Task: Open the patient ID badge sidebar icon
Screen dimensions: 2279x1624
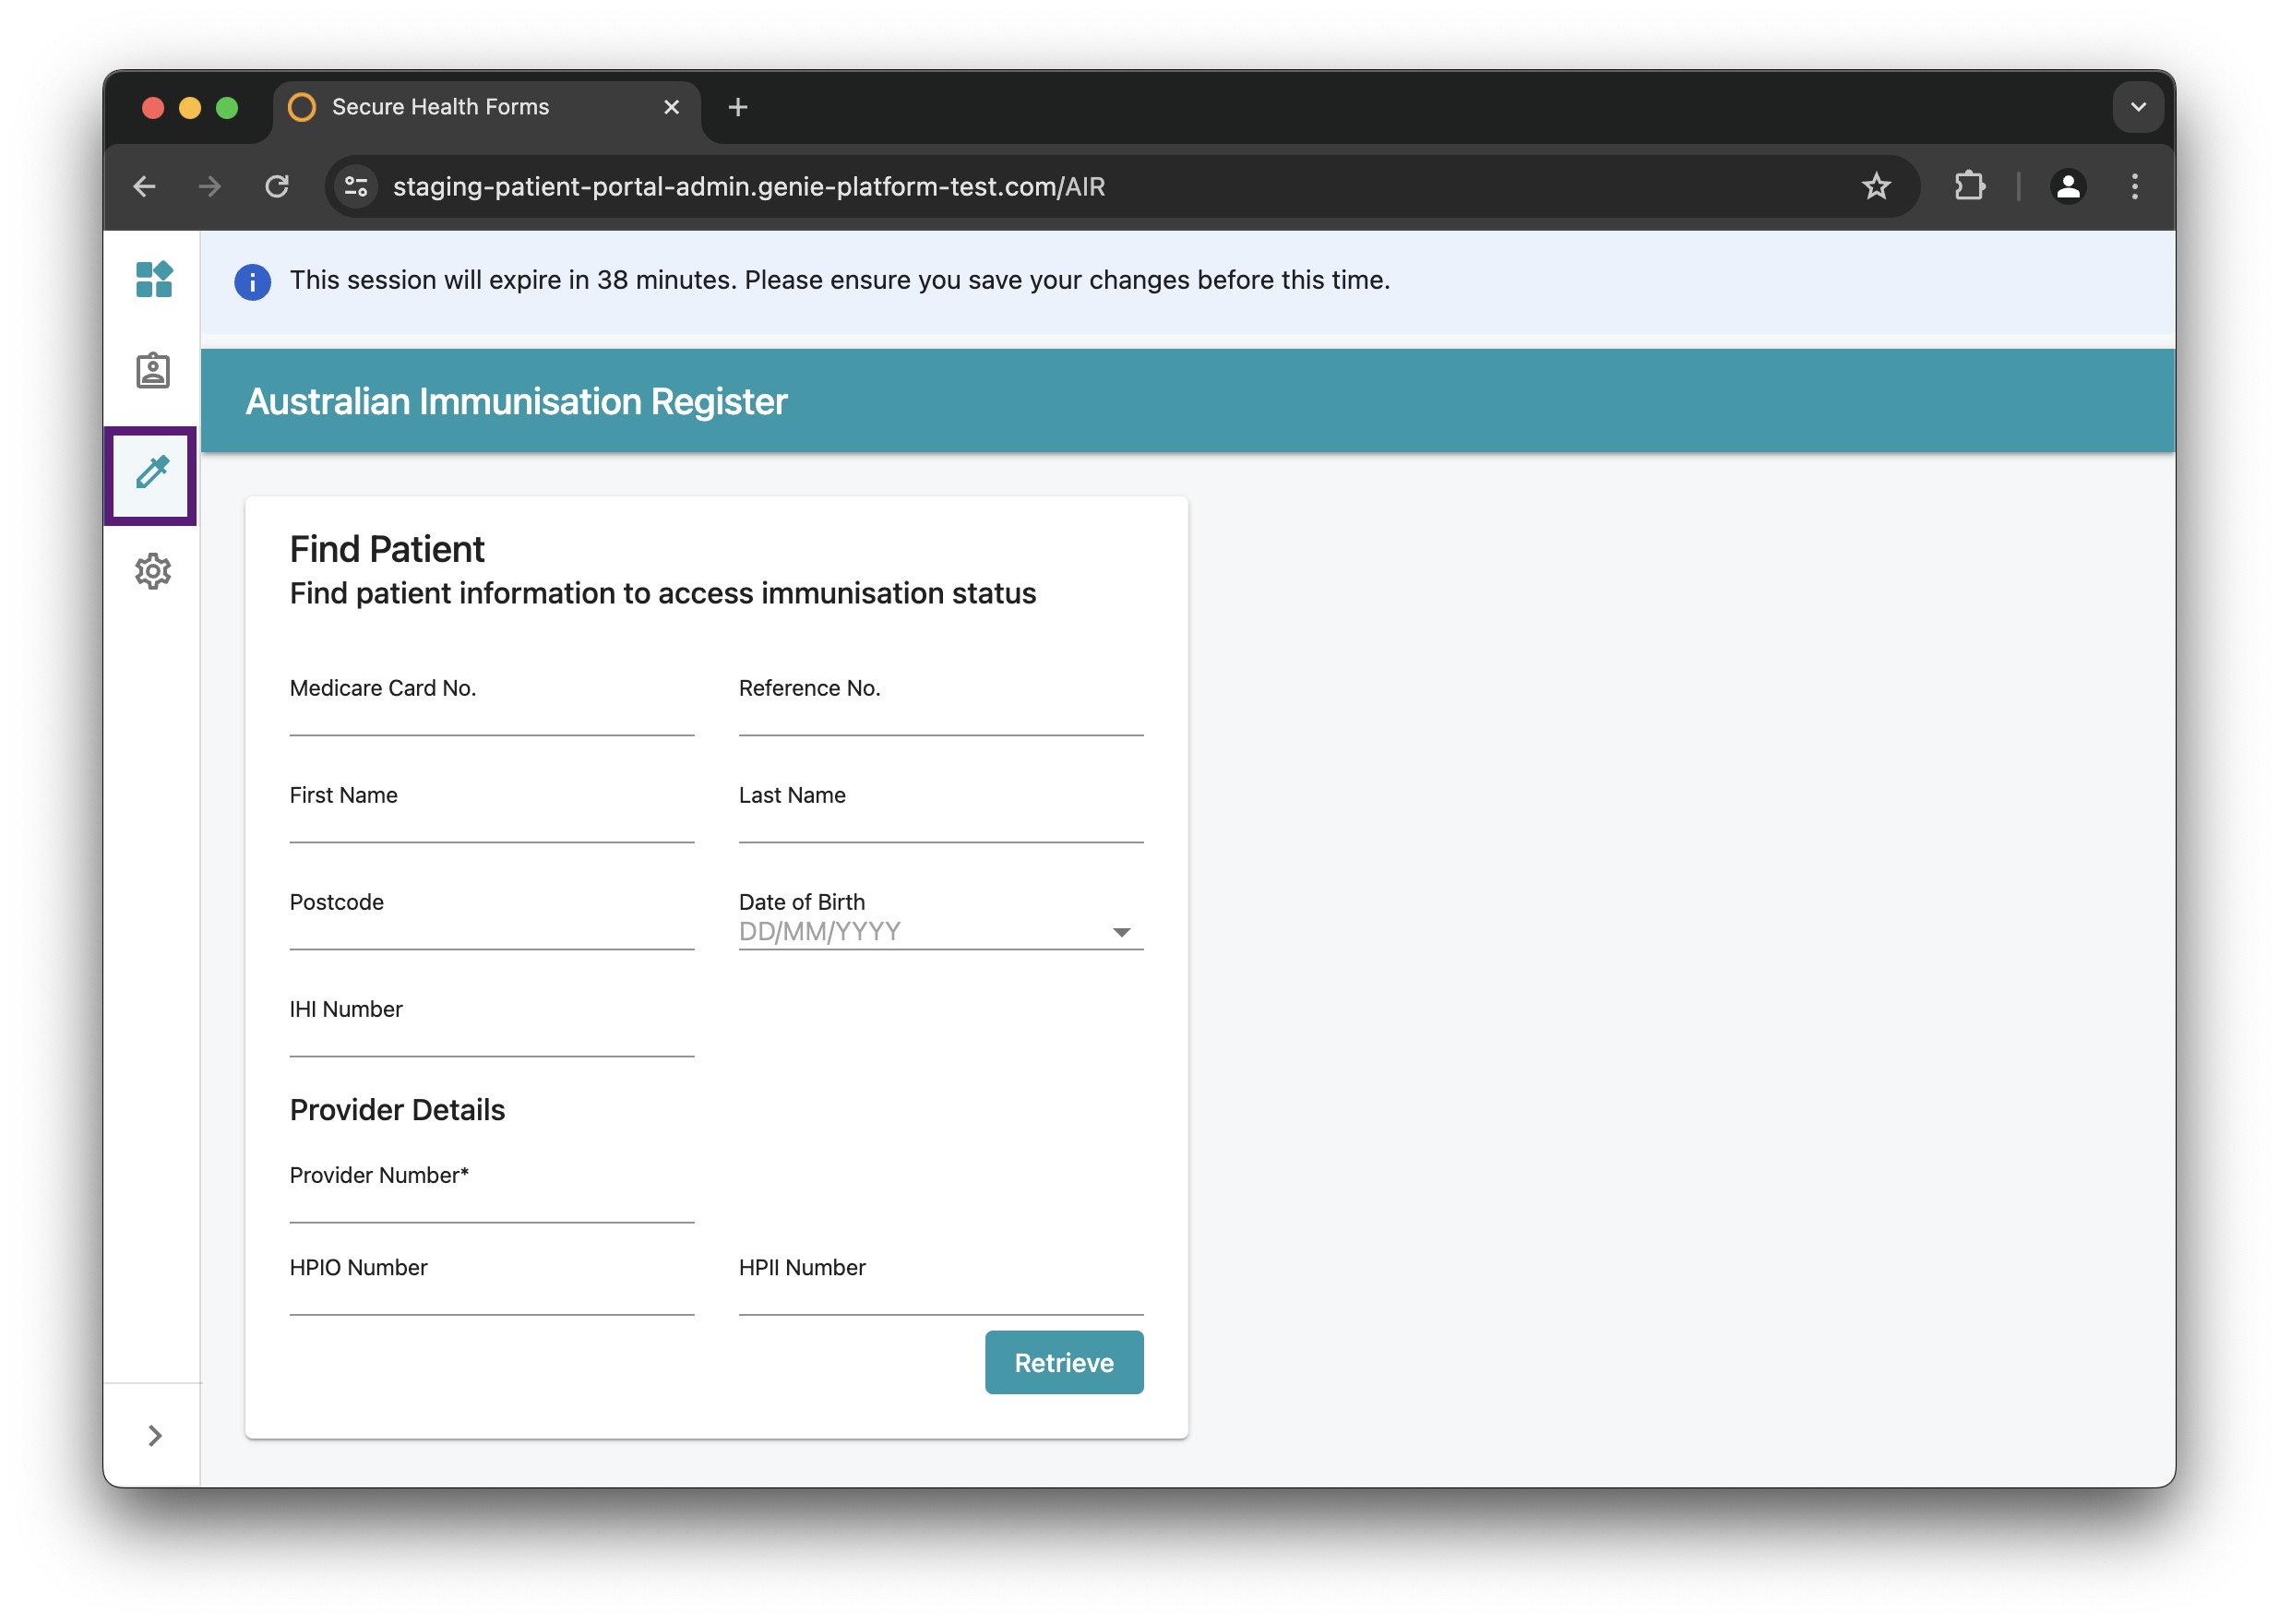Action: (153, 371)
